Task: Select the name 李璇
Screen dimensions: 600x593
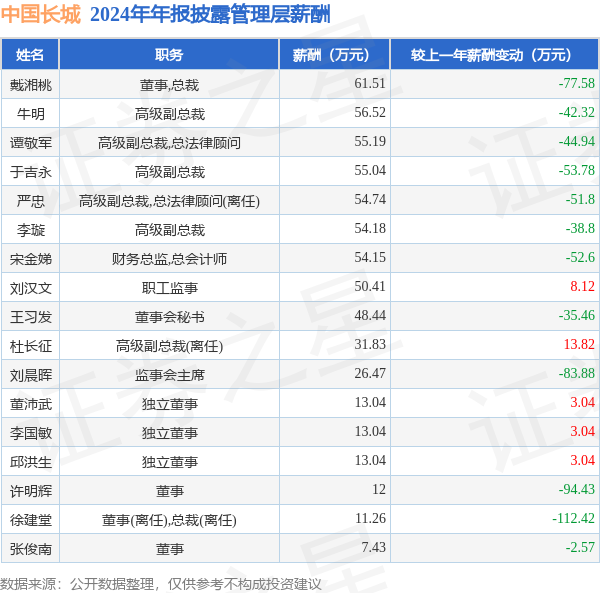Action: click(x=31, y=230)
